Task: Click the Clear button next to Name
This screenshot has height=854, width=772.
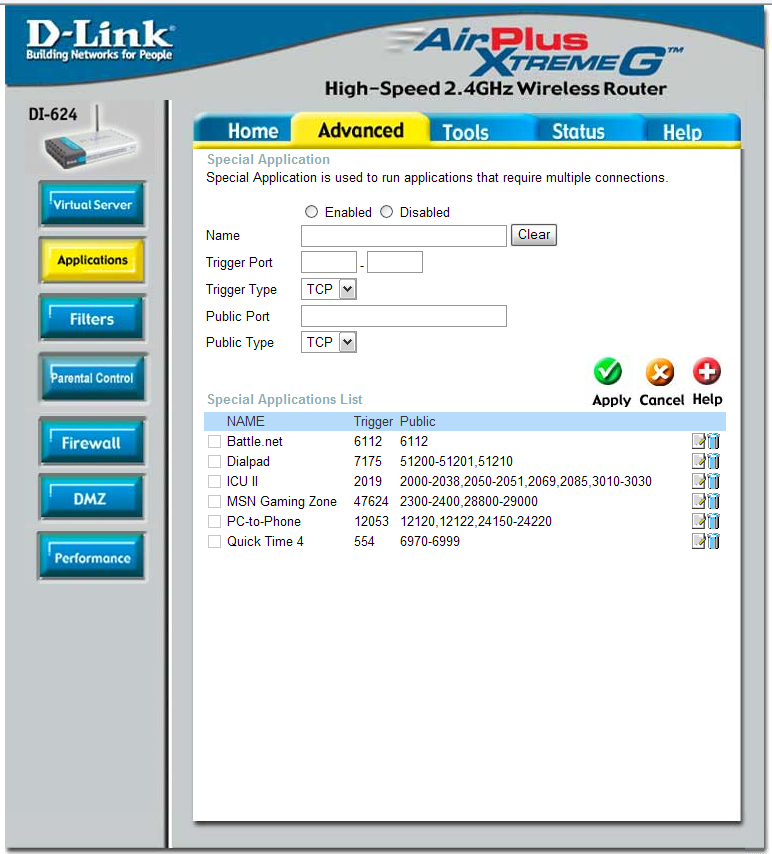Action: 533,235
